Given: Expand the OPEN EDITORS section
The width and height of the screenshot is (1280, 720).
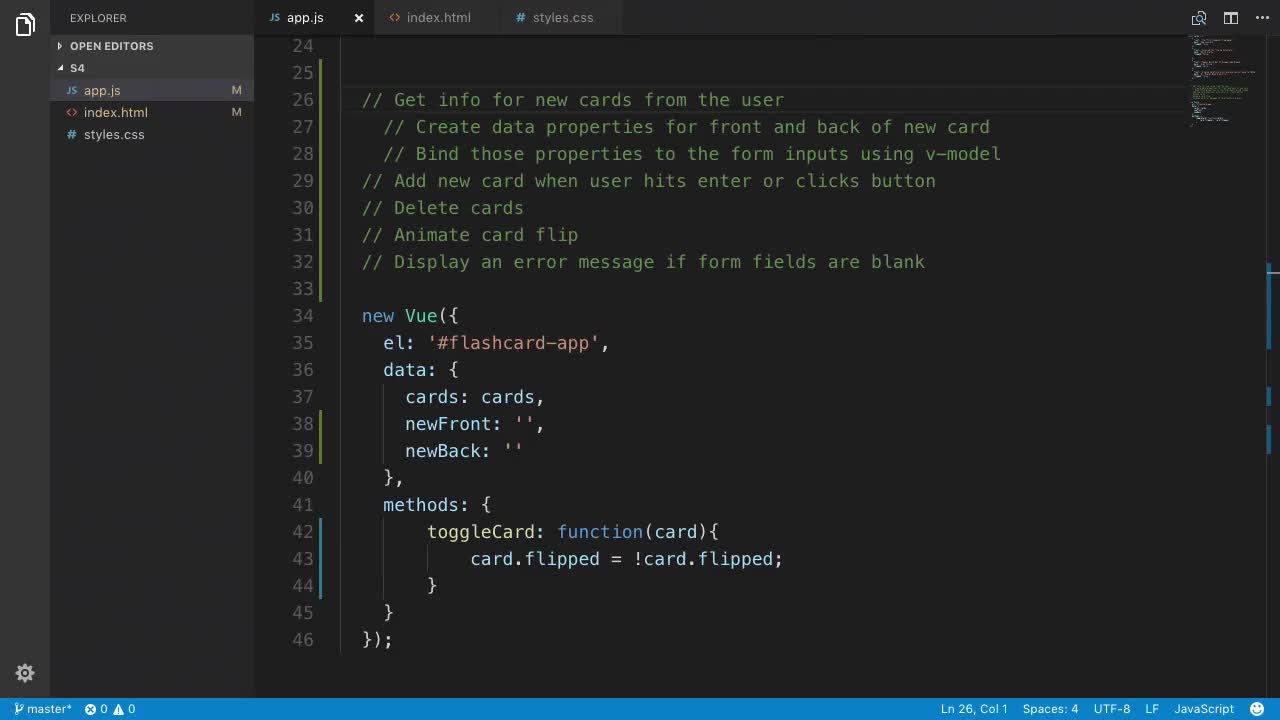Looking at the screenshot, I should tap(111, 46).
